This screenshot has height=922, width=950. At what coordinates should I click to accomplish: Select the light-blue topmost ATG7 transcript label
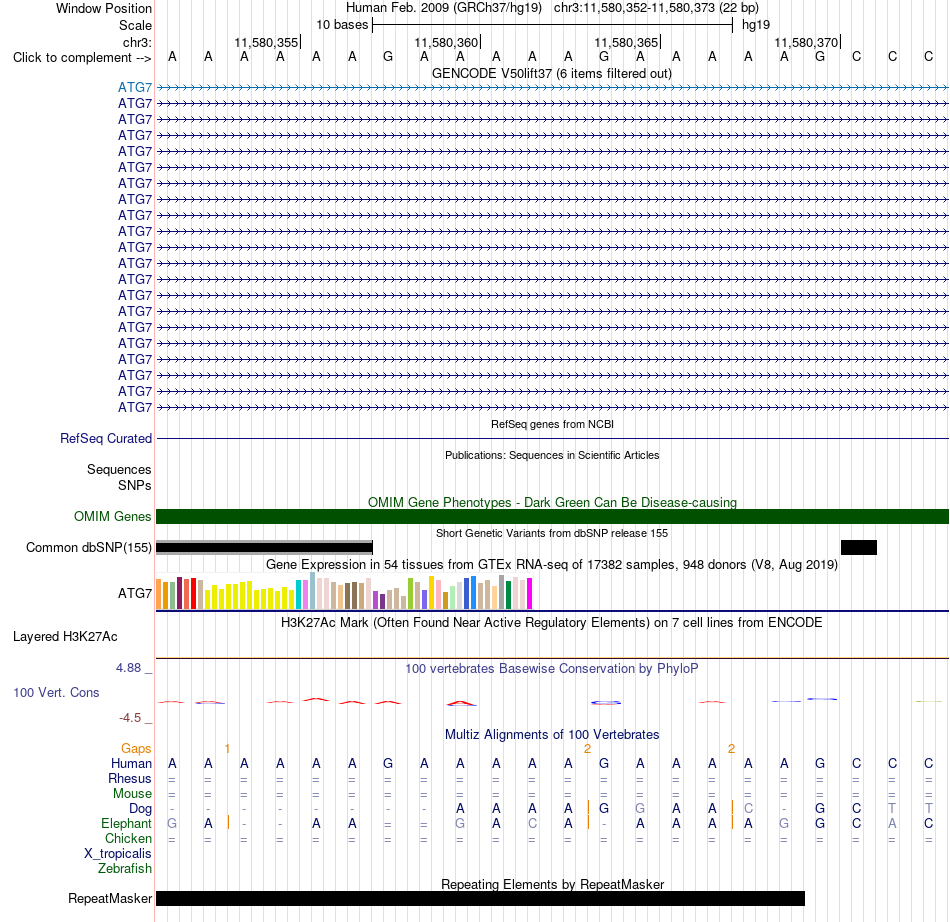click(x=135, y=87)
